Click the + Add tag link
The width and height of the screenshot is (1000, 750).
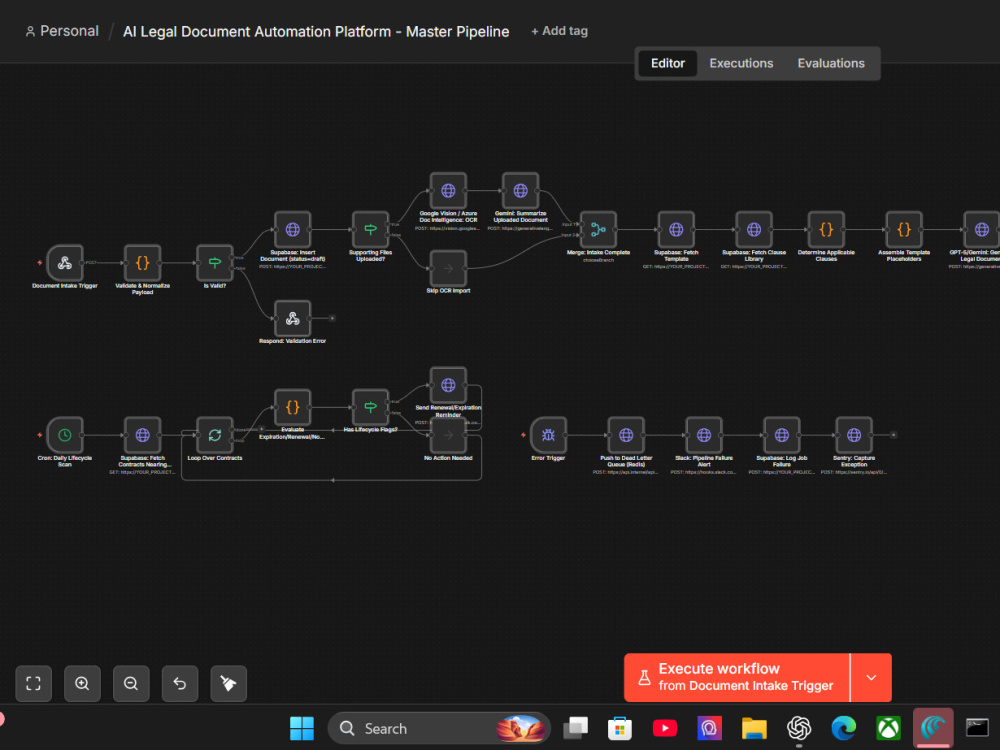tap(559, 31)
